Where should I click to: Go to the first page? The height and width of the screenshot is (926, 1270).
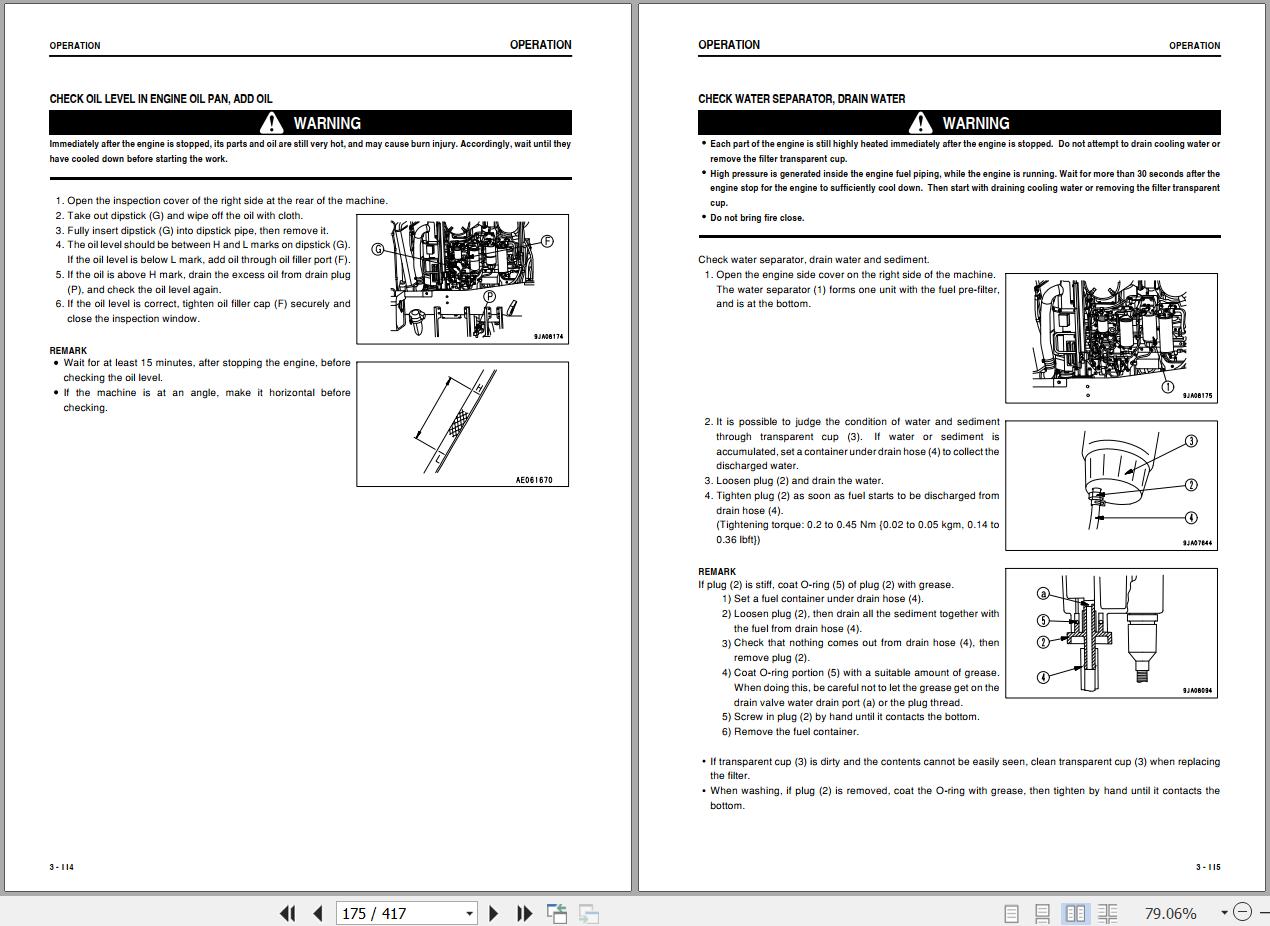click(287, 913)
